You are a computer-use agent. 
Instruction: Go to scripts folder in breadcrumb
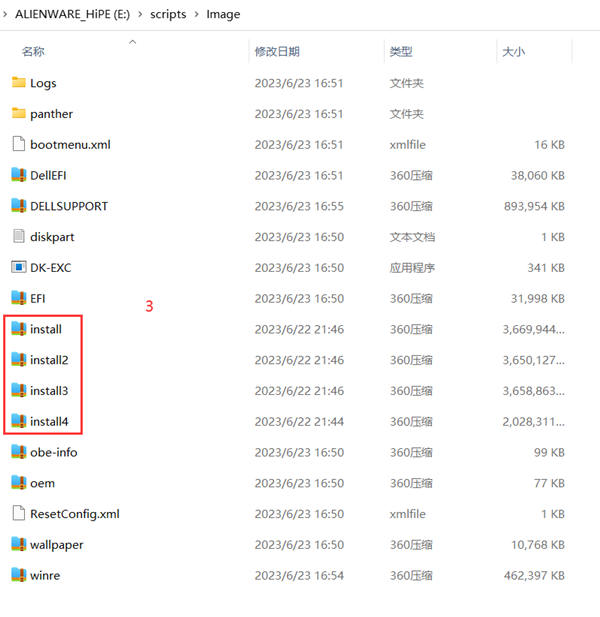click(x=168, y=14)
